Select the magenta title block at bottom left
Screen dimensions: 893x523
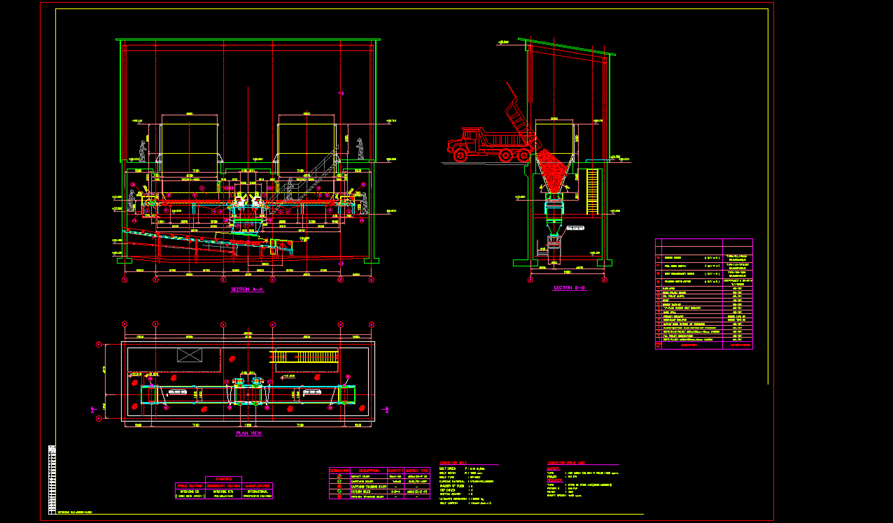tap(221, 487)
